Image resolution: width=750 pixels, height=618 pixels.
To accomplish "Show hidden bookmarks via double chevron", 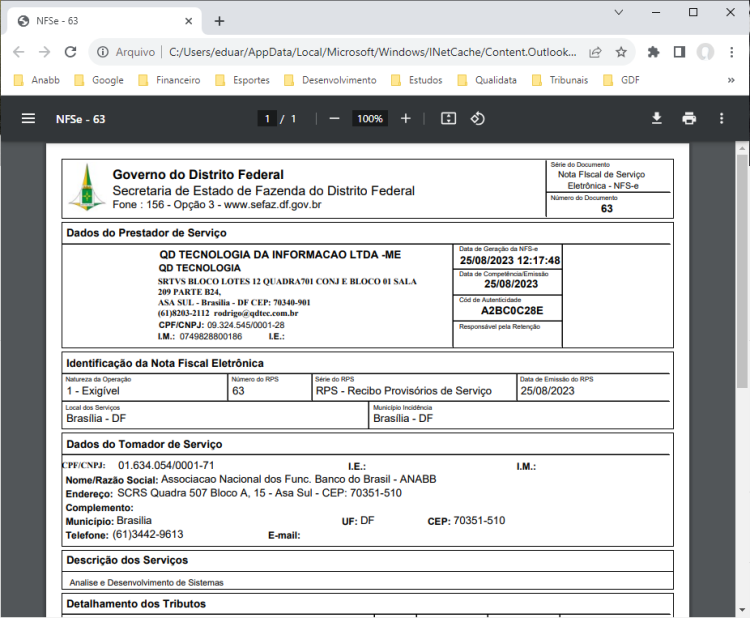I will tap(731, 80).
